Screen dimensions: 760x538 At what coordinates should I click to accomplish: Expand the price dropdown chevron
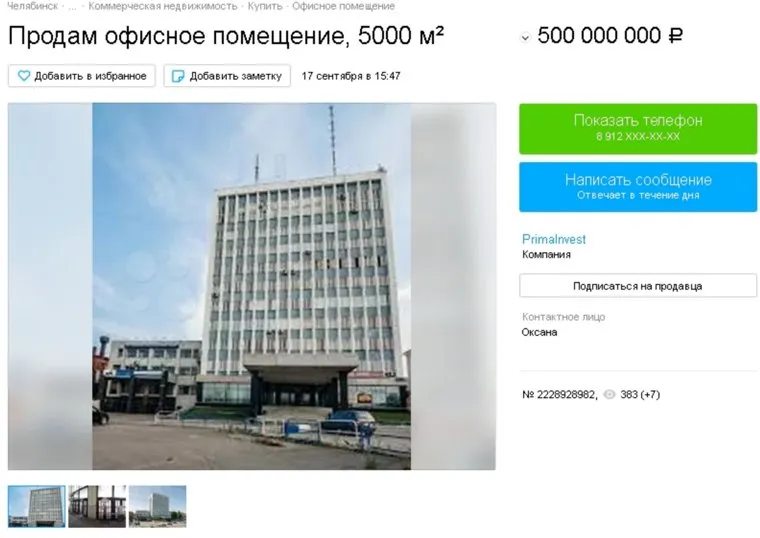[x=525, y=37]
